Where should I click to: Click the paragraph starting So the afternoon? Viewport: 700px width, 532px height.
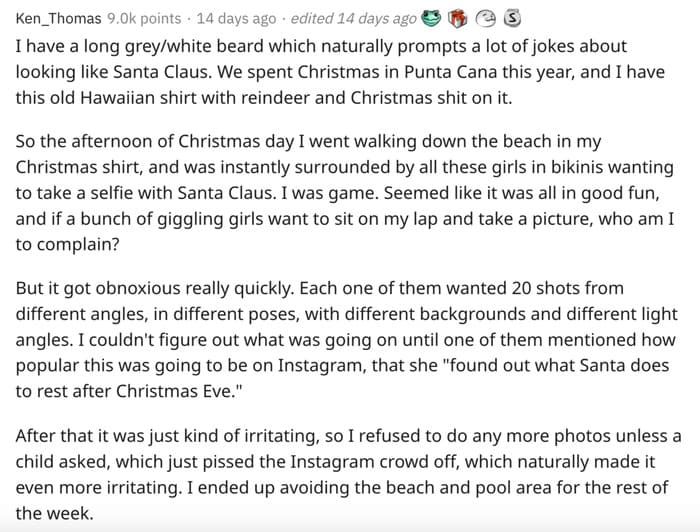[345, 193]
